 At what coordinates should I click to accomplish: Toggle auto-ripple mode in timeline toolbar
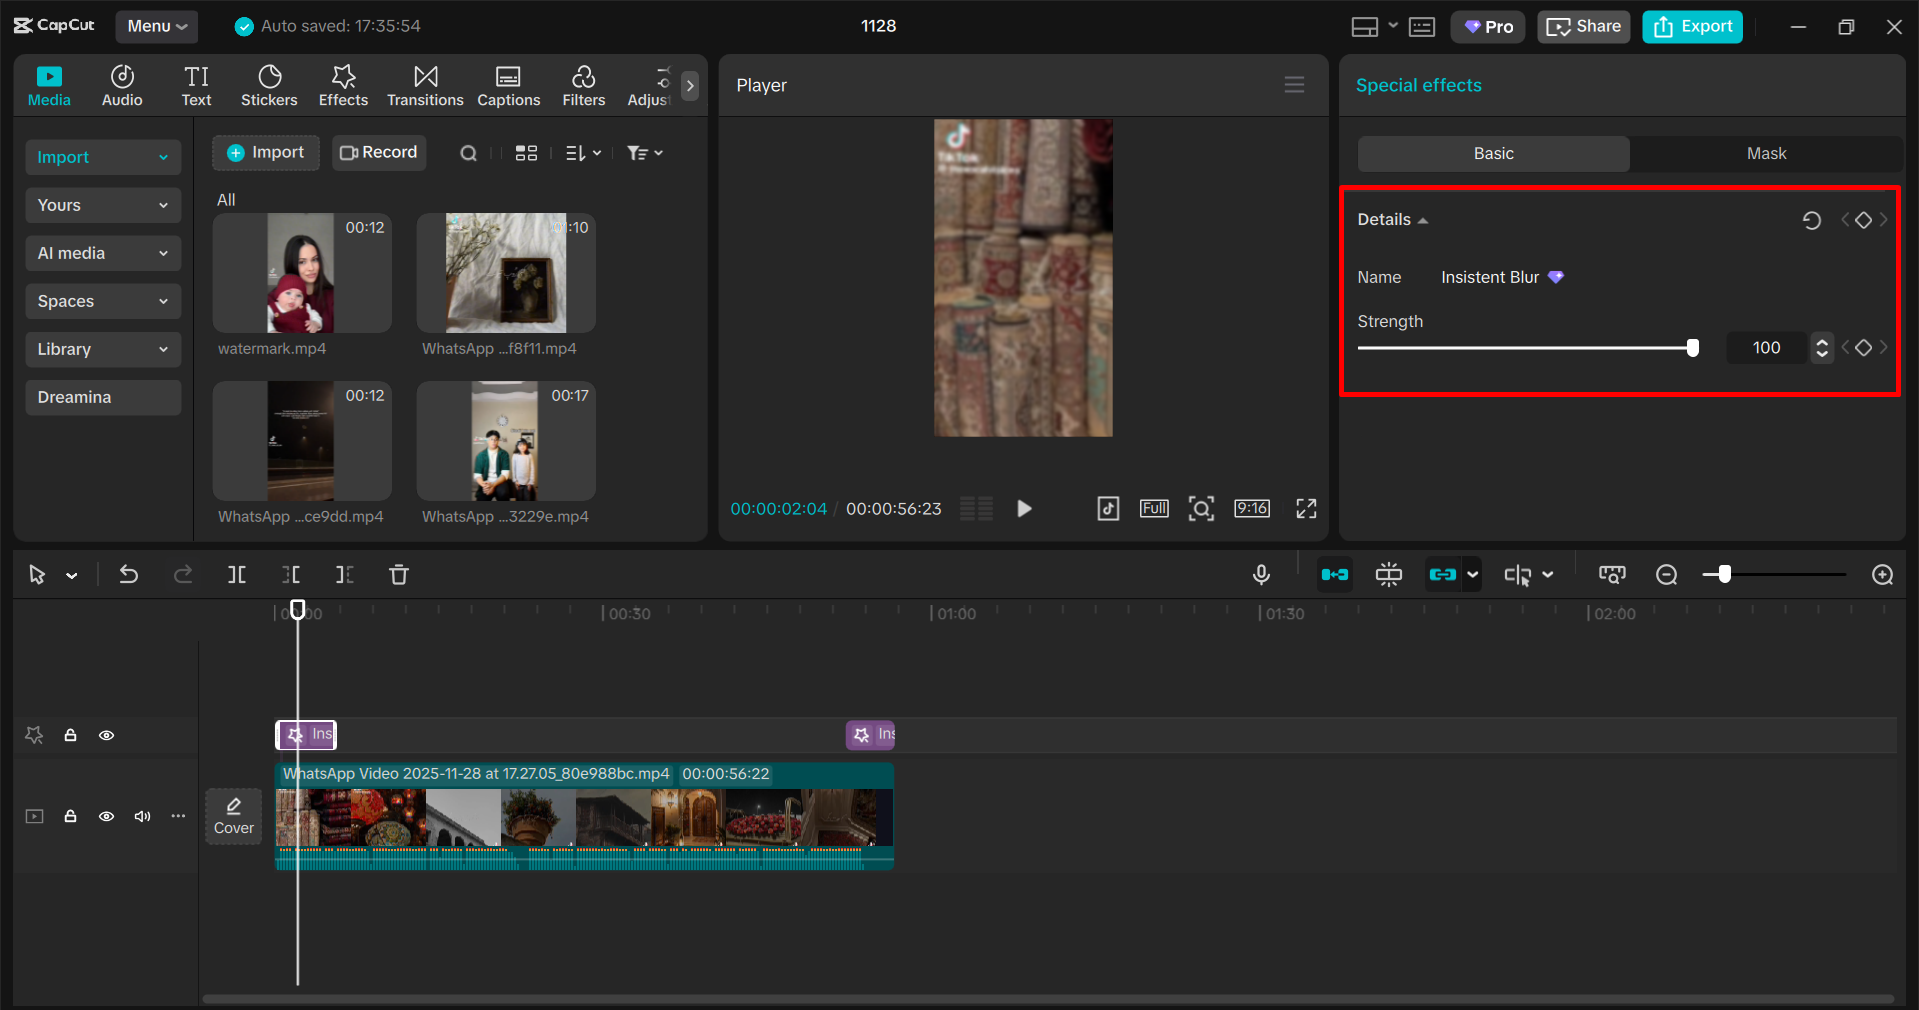[x=1334, y=575]
